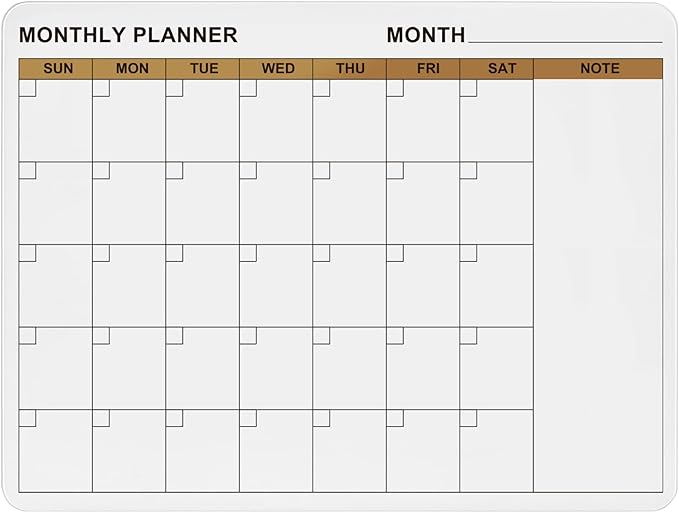Screen dimensions: 679x513
Task: Select the last-row Sunday day cell
Action: coord(56,455)
